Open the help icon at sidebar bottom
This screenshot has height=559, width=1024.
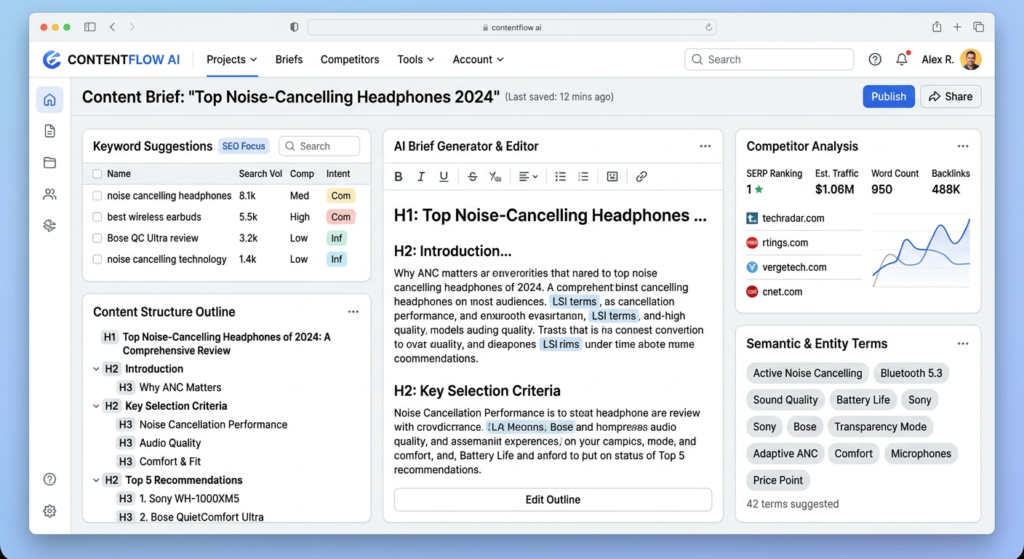tap(50, 479)
